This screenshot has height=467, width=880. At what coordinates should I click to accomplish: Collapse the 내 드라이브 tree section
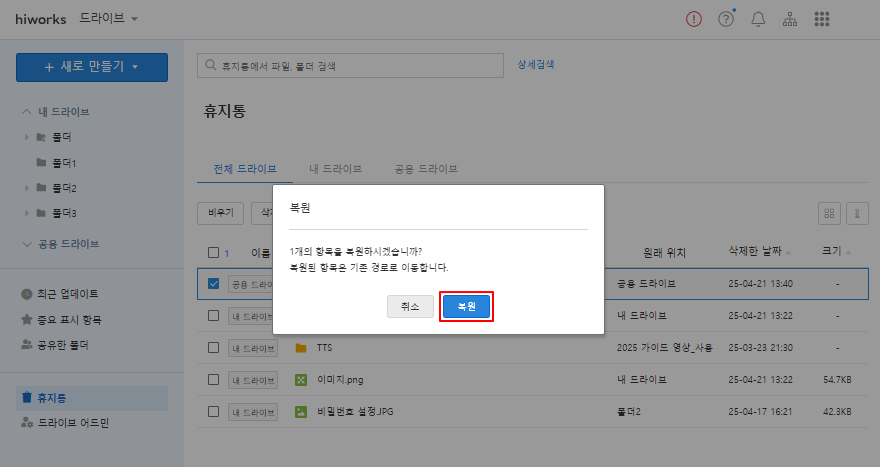27,112
